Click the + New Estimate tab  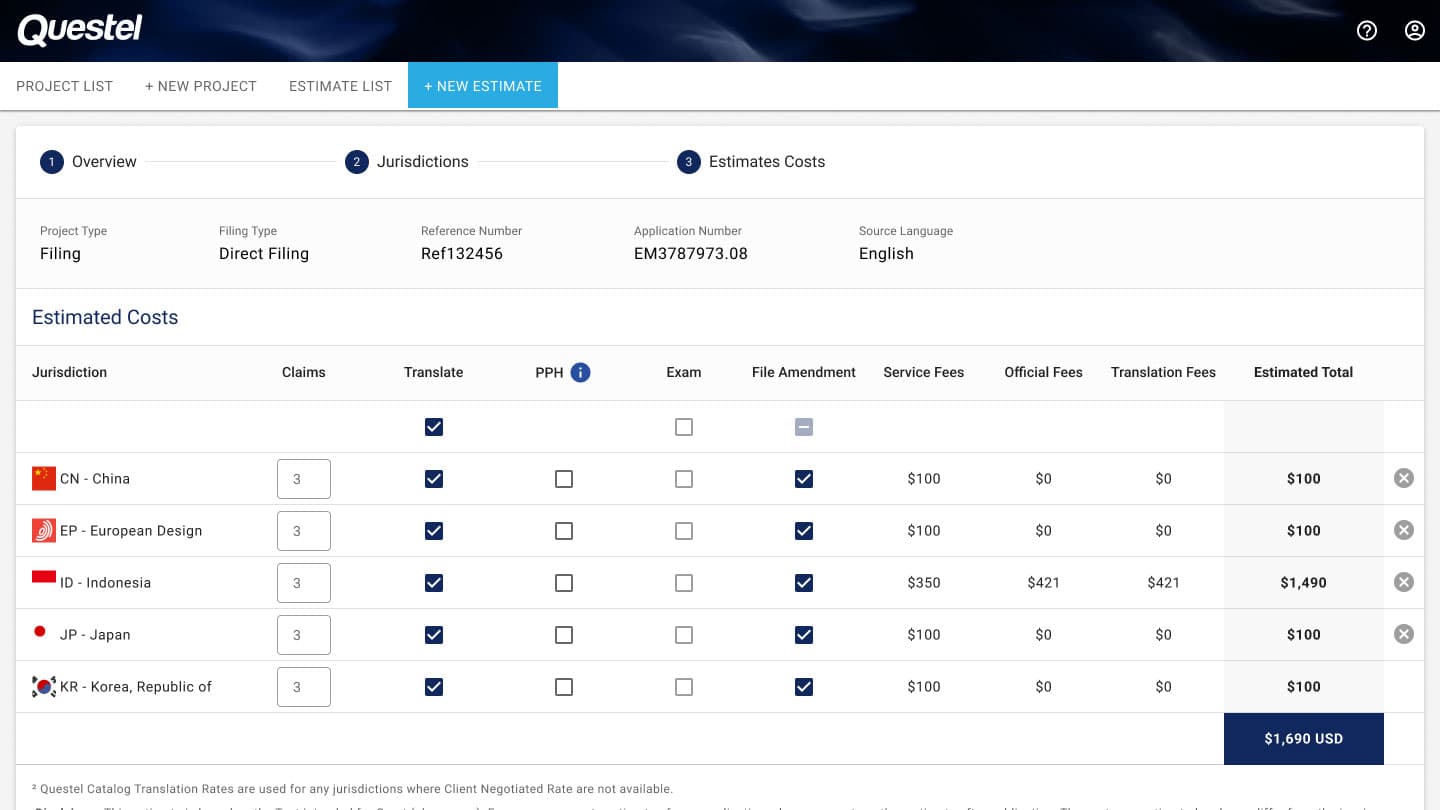(483, 86)
